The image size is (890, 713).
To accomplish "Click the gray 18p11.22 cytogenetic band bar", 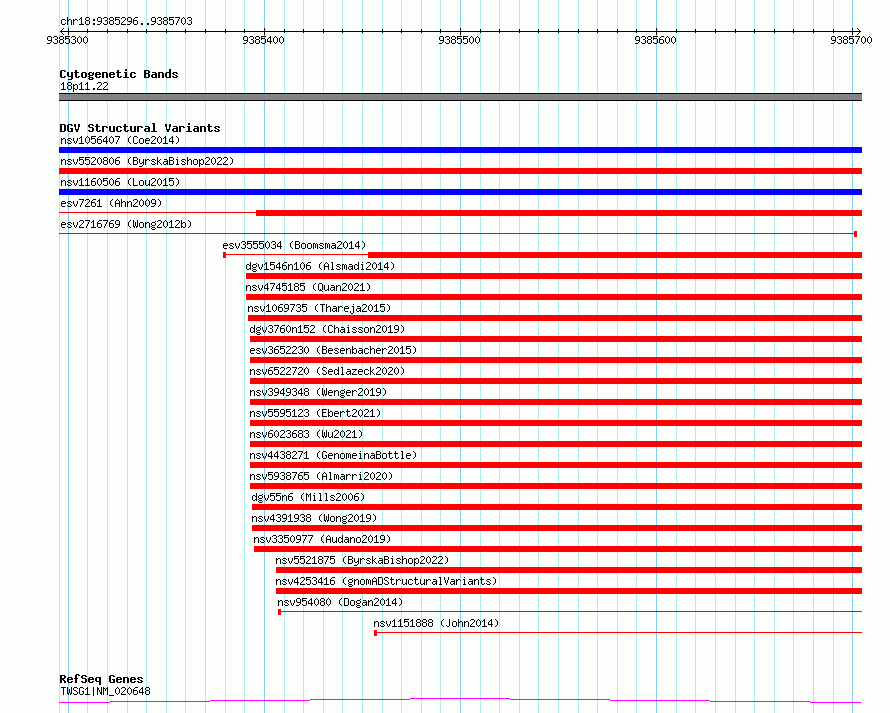I will click(460, 97).
